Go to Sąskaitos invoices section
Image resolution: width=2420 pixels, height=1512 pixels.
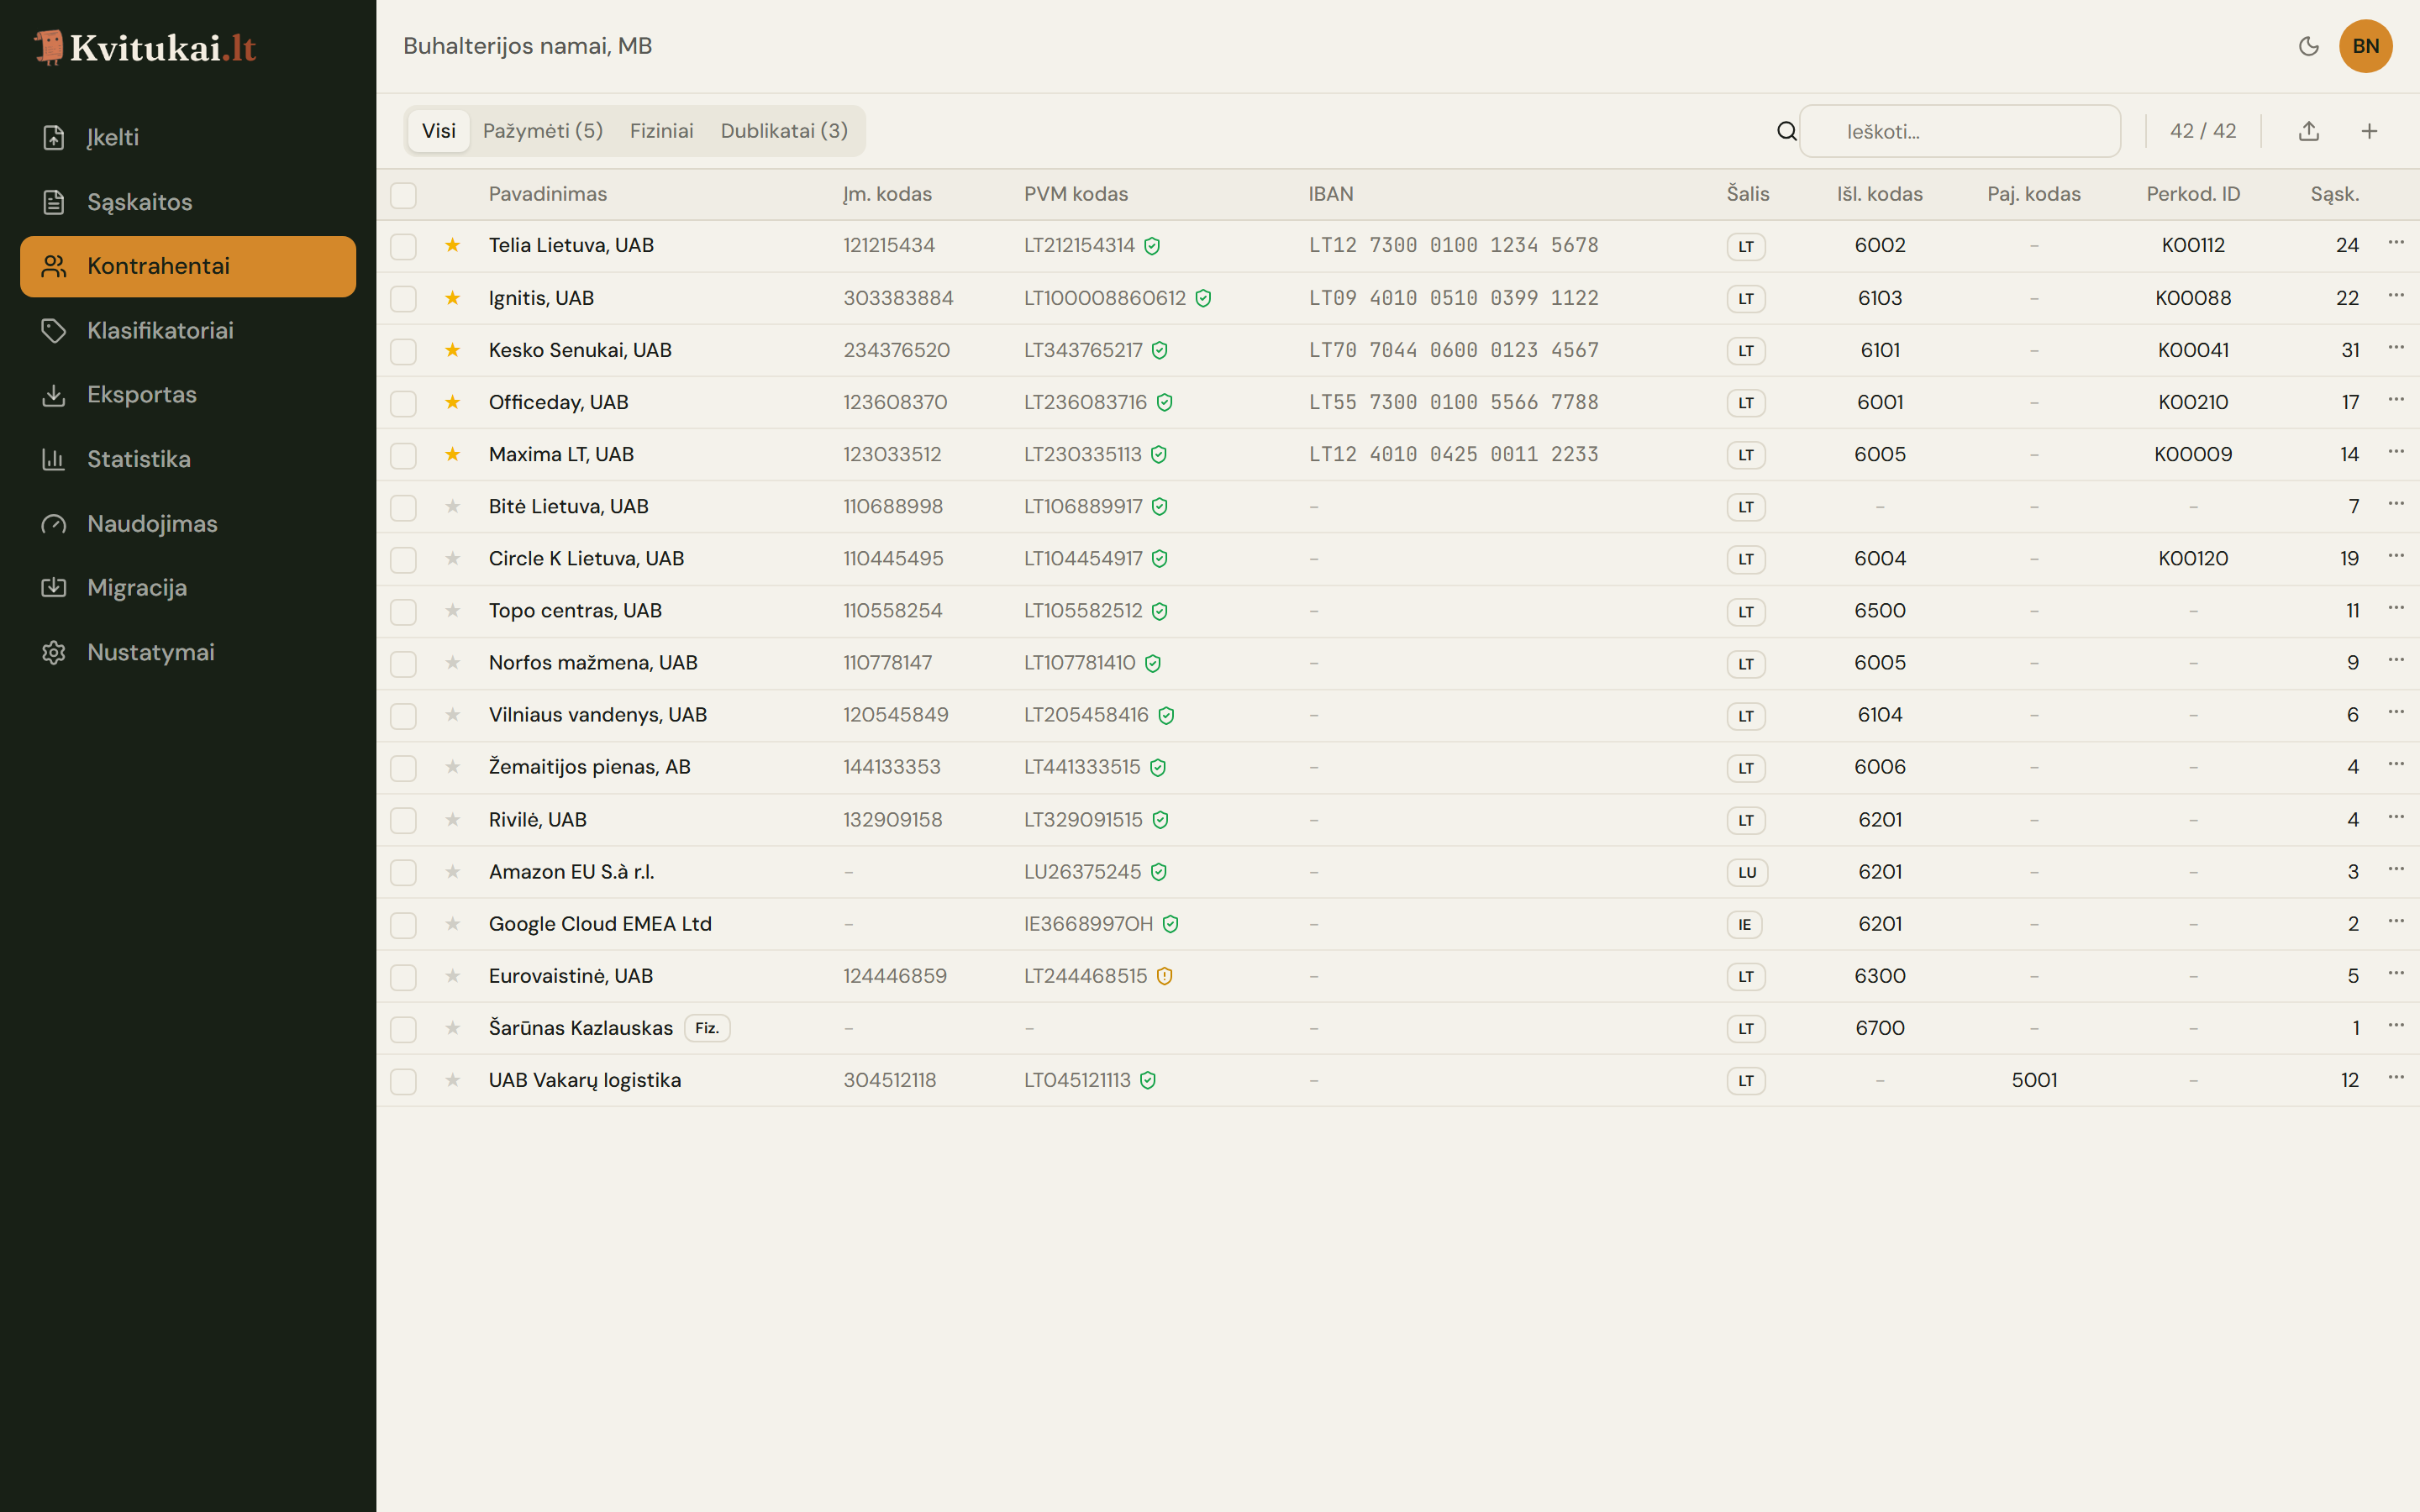tap(188, 202)
